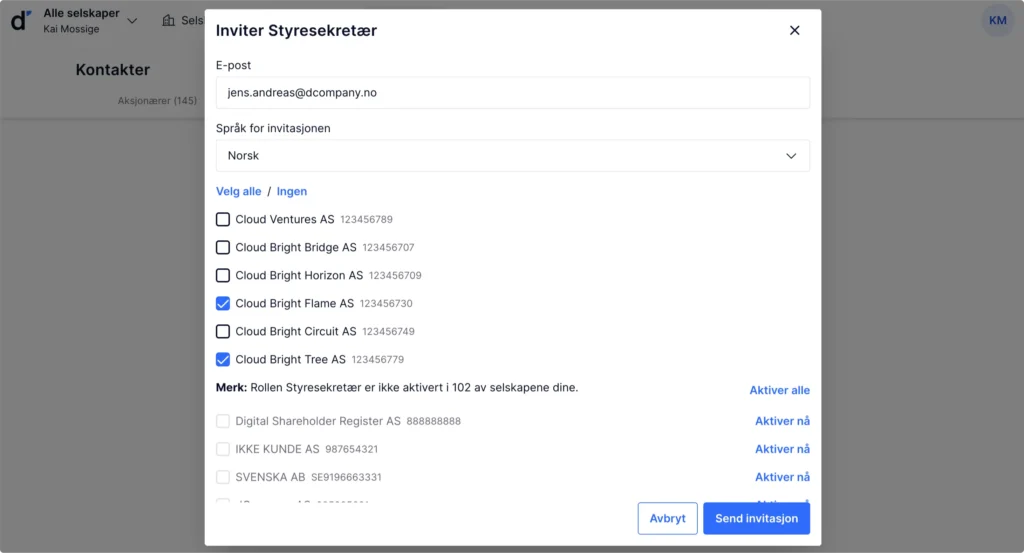Click the E-post input field
Image resolution: width=1024 pixels, height=553 pixels.
[512, 93]
